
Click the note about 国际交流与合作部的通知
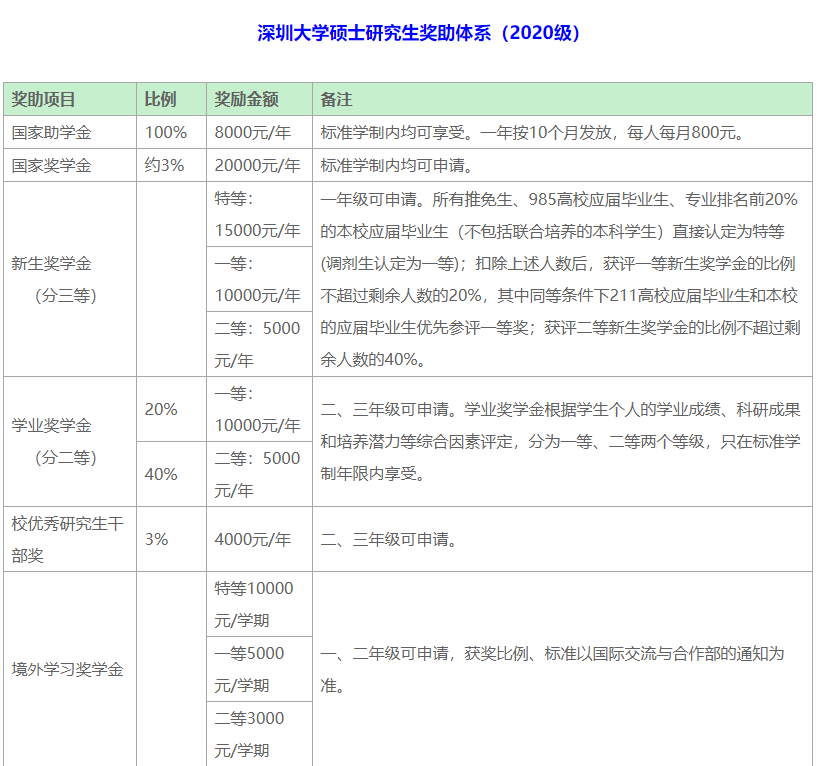coord(562,669)
